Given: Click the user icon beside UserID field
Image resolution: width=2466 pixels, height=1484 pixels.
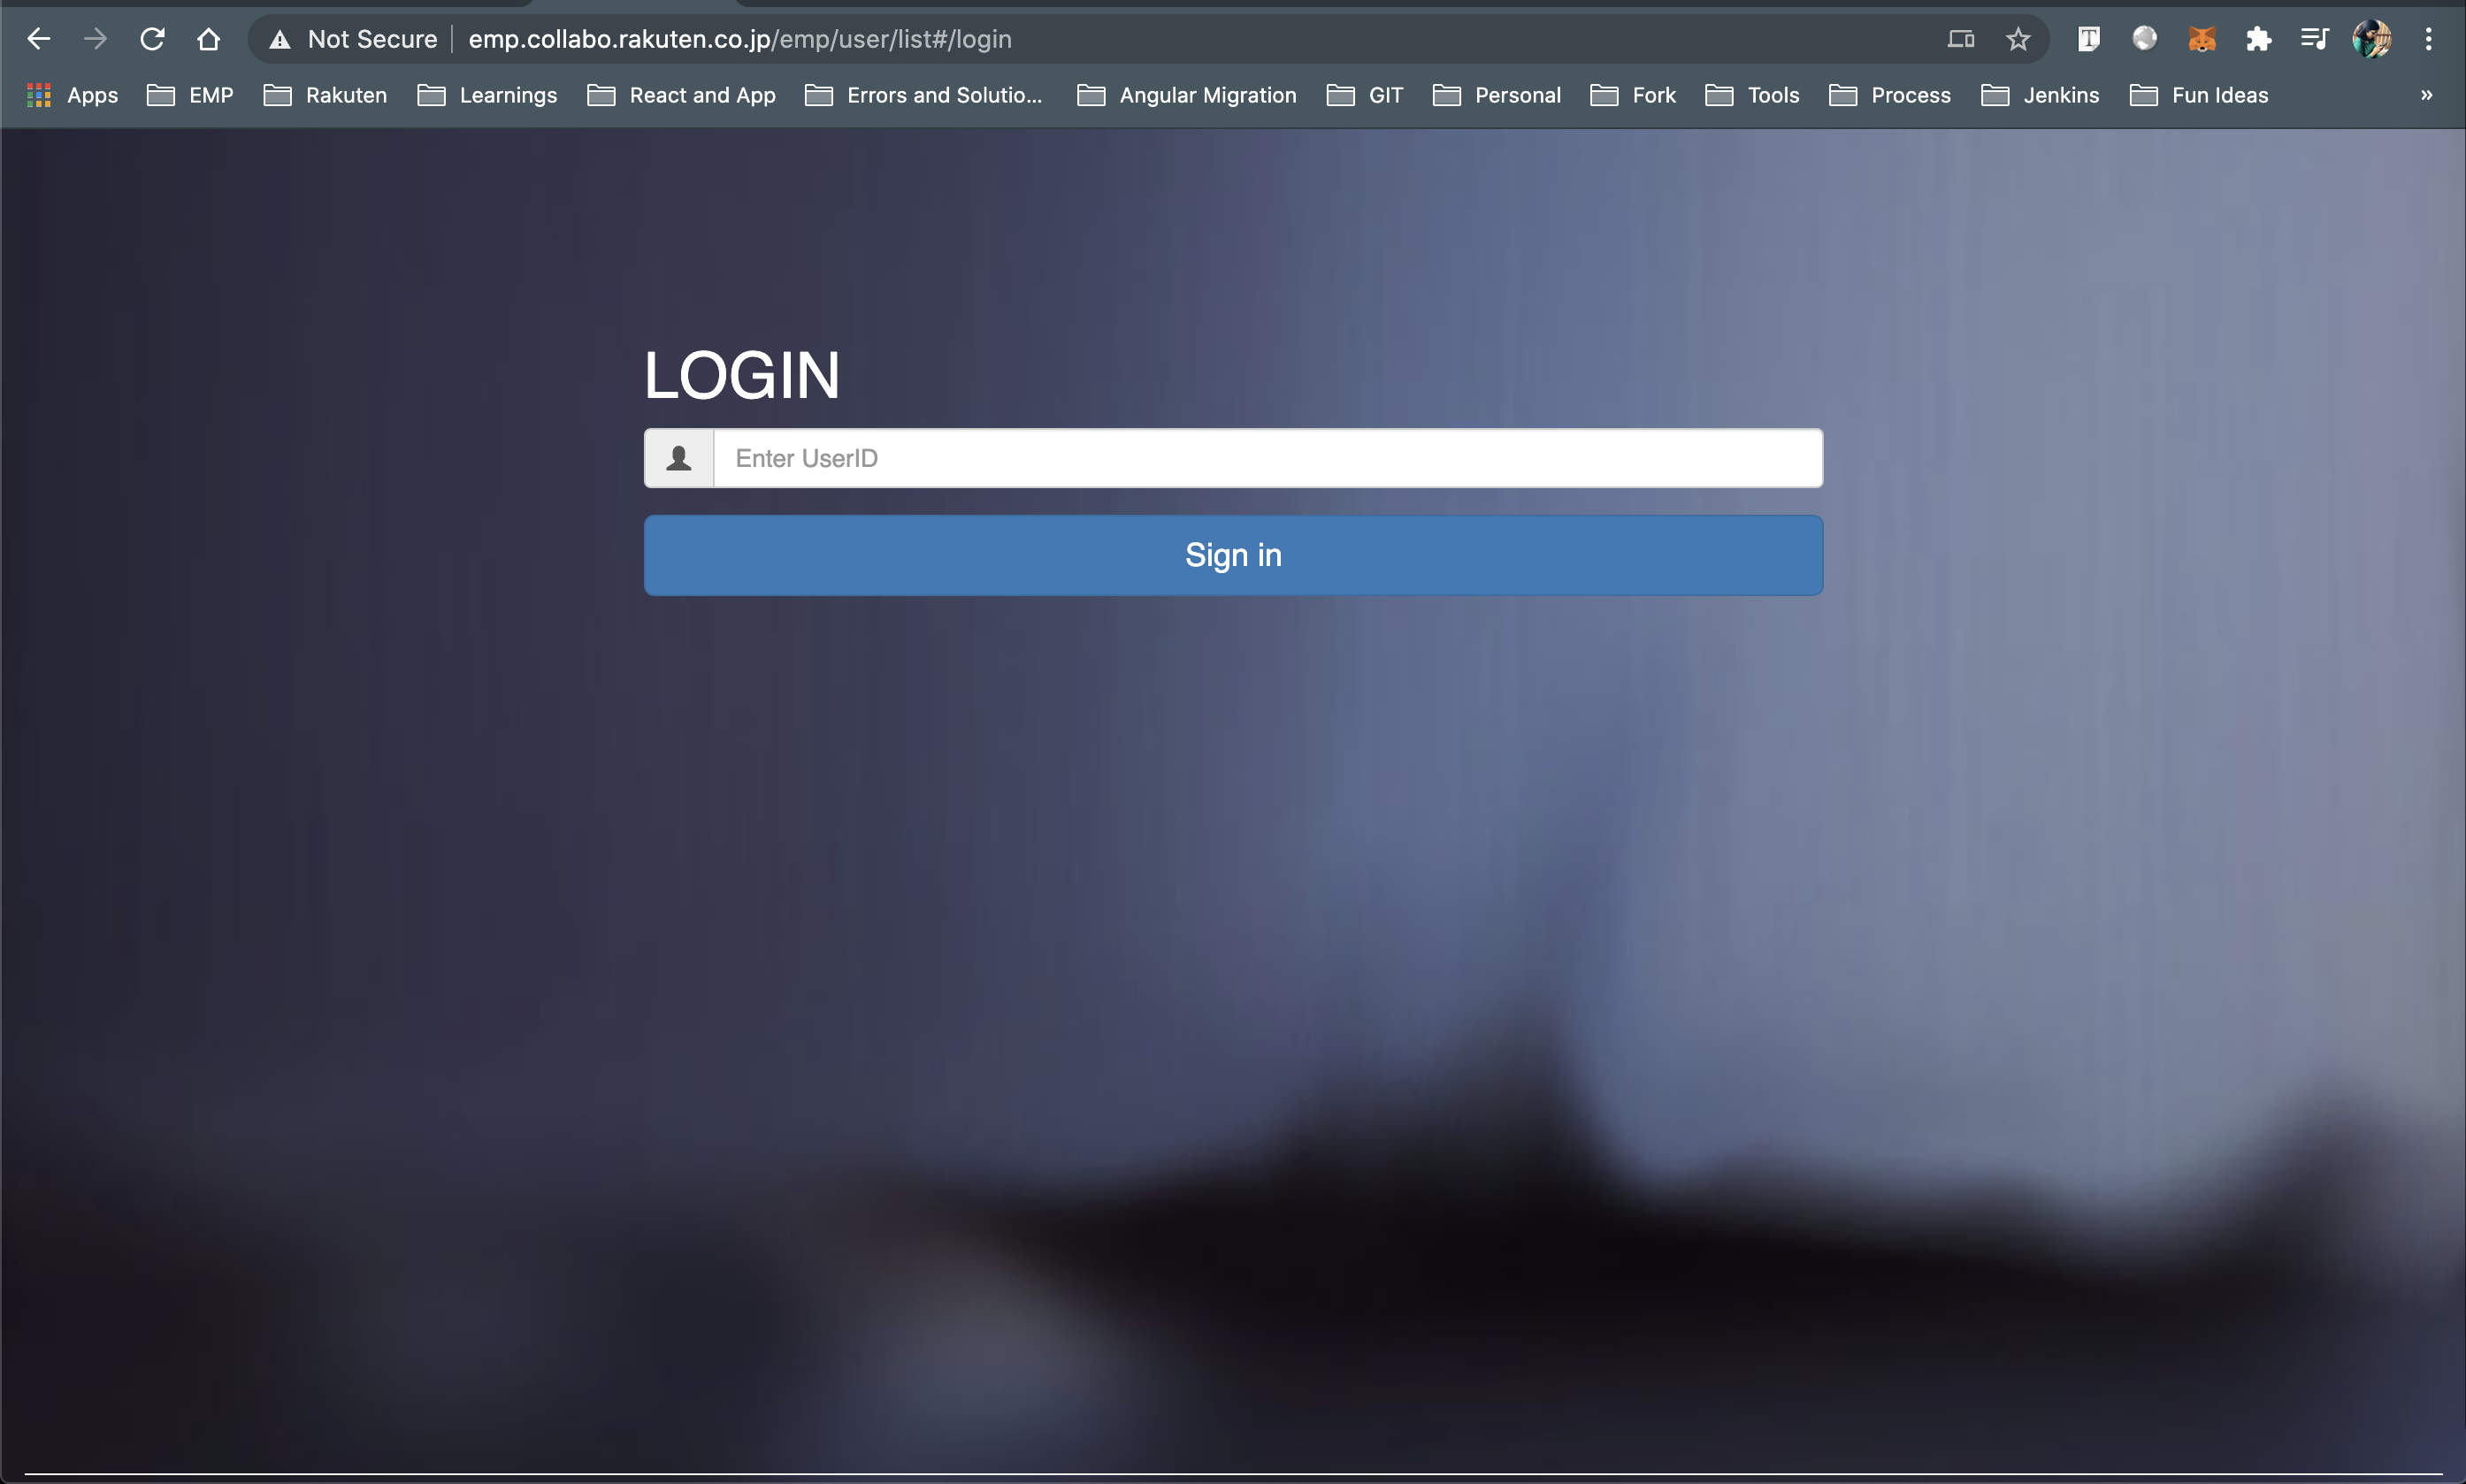Looking at the screenshot, I should coord(679,458).
